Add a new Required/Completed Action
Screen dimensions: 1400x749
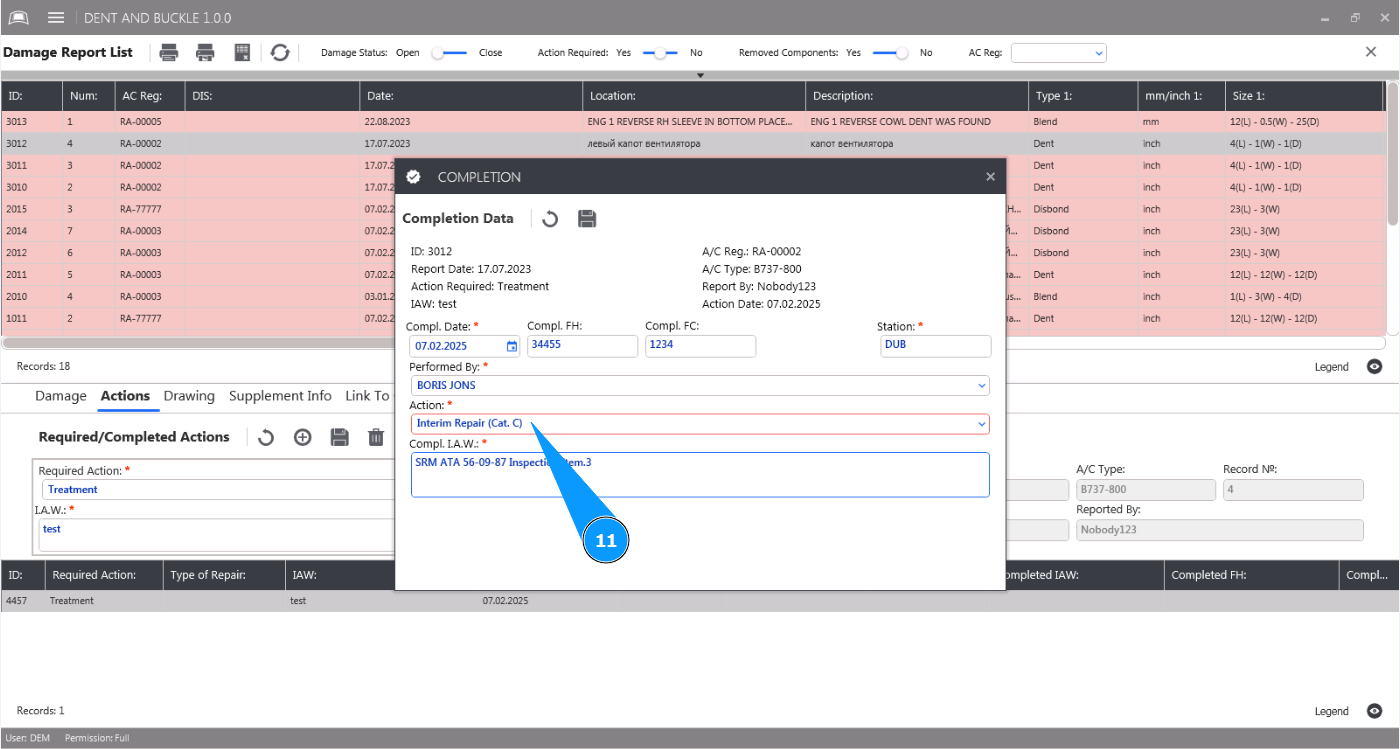[302, 437]
